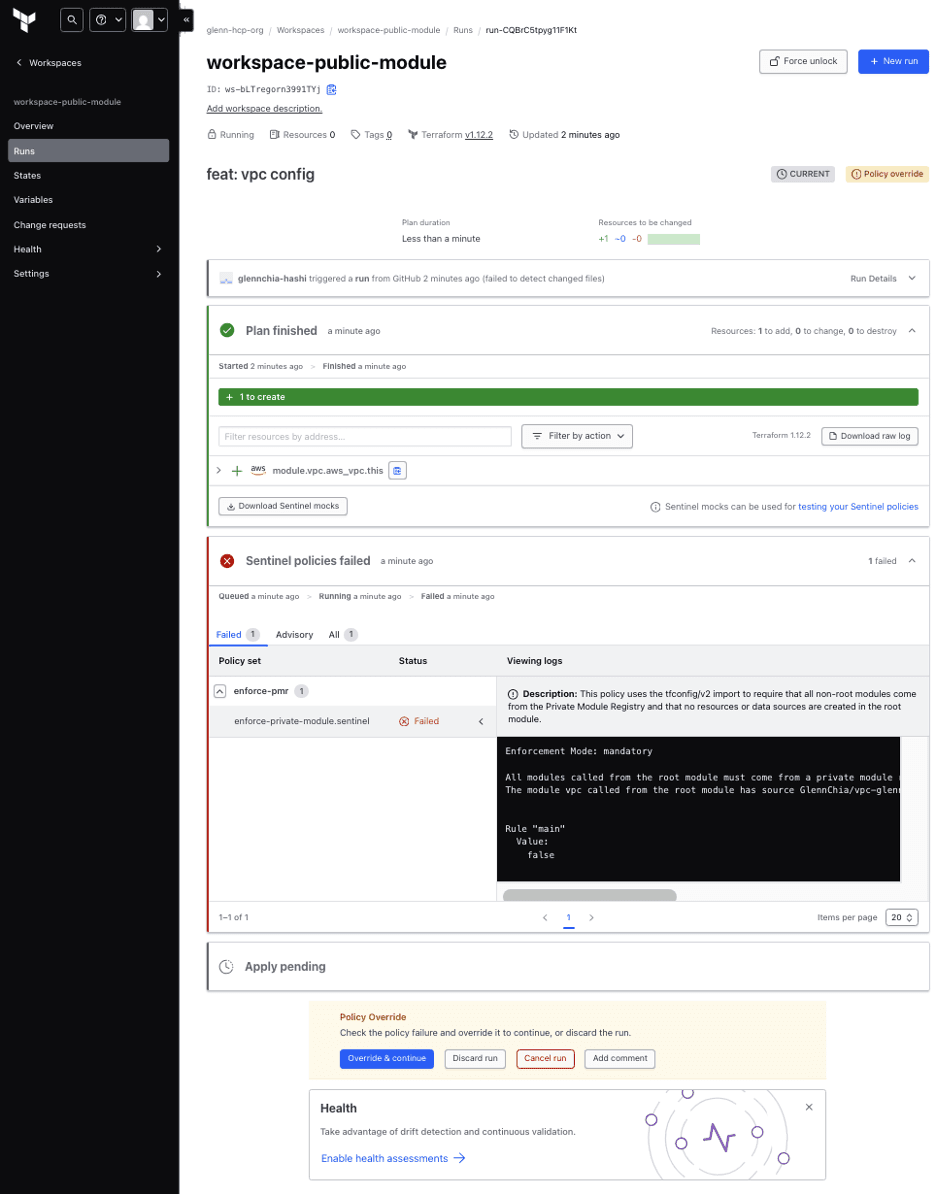Start a New run
This screenshot has width=936, height=1194.
coord(893,62)
